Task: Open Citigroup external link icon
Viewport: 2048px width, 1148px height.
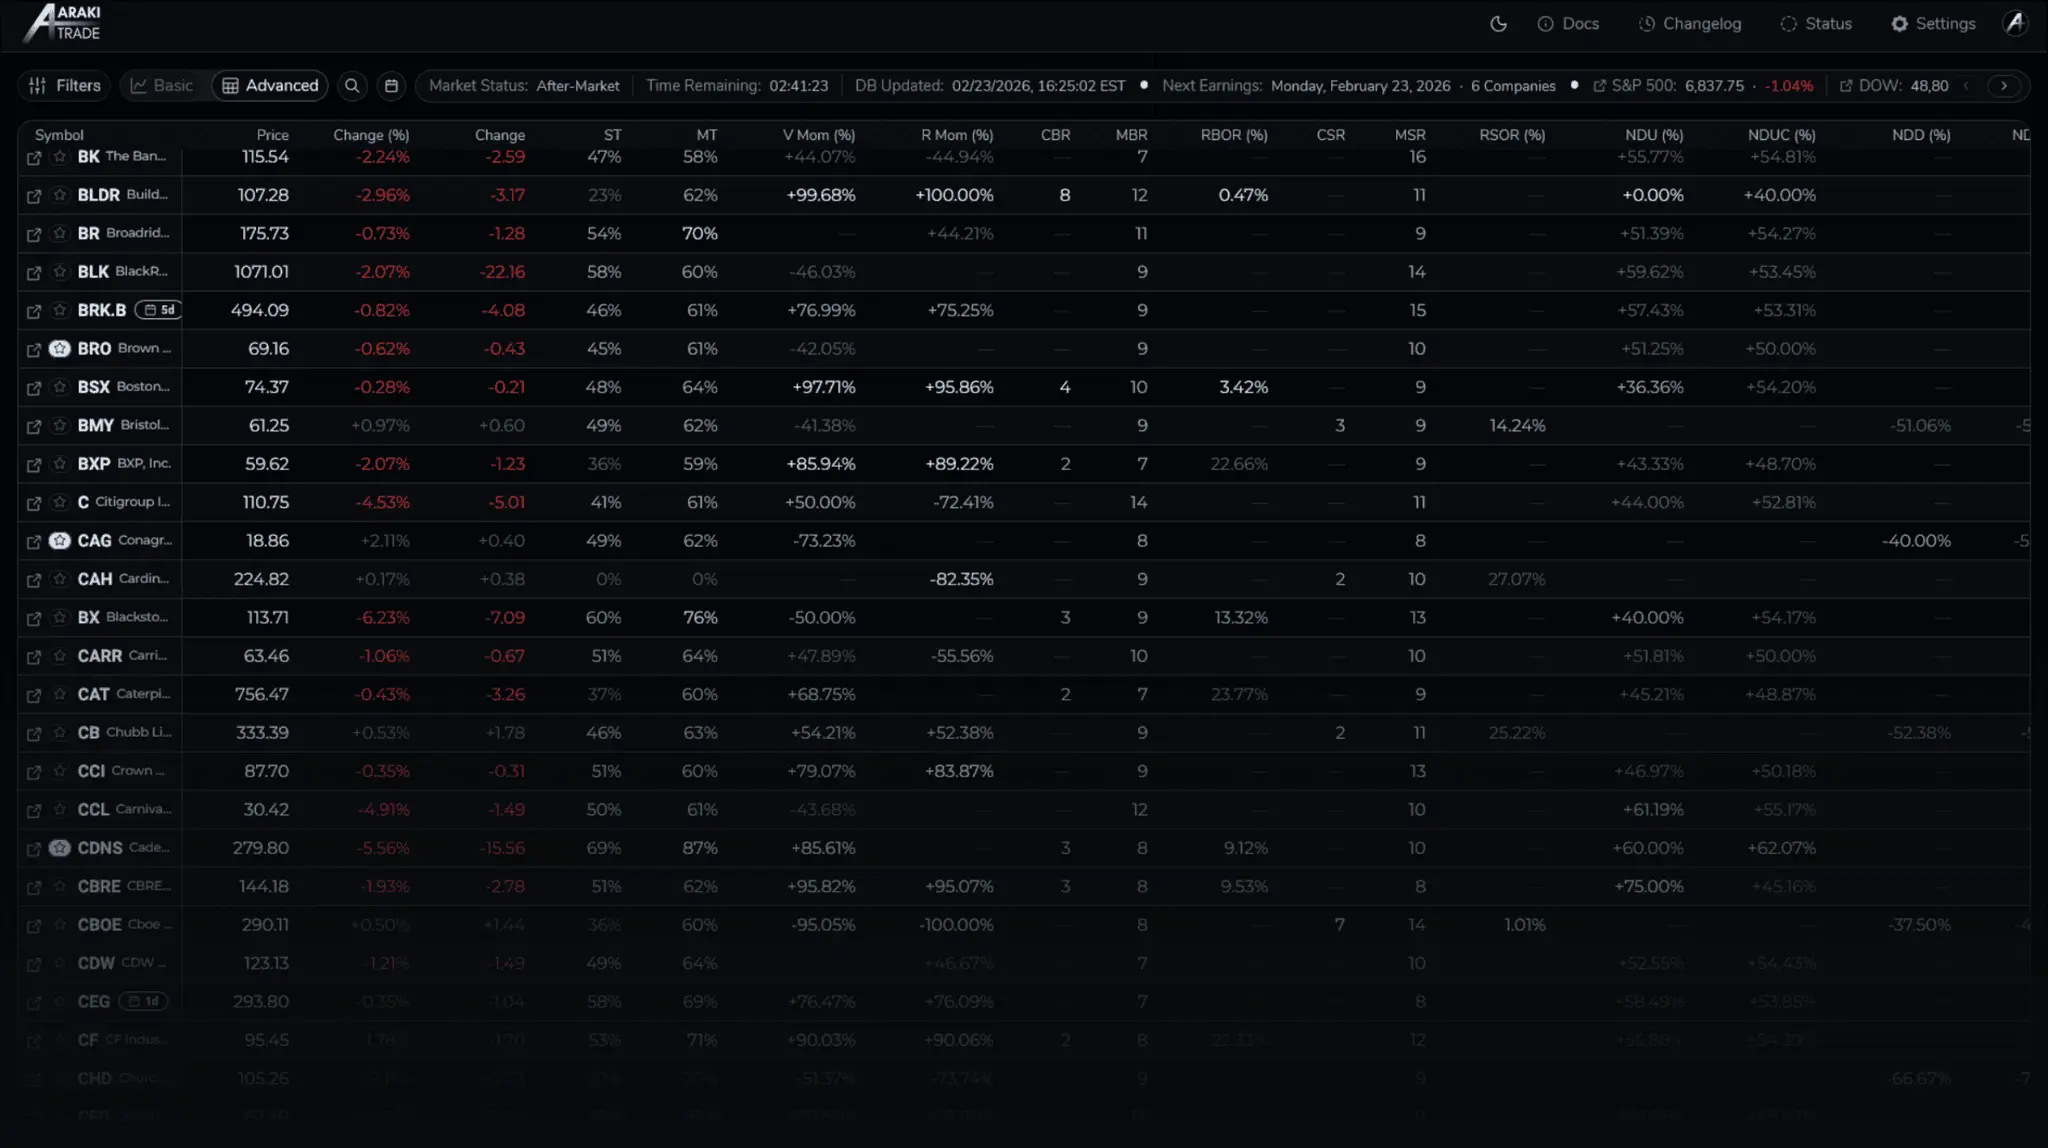Action: 34,503
